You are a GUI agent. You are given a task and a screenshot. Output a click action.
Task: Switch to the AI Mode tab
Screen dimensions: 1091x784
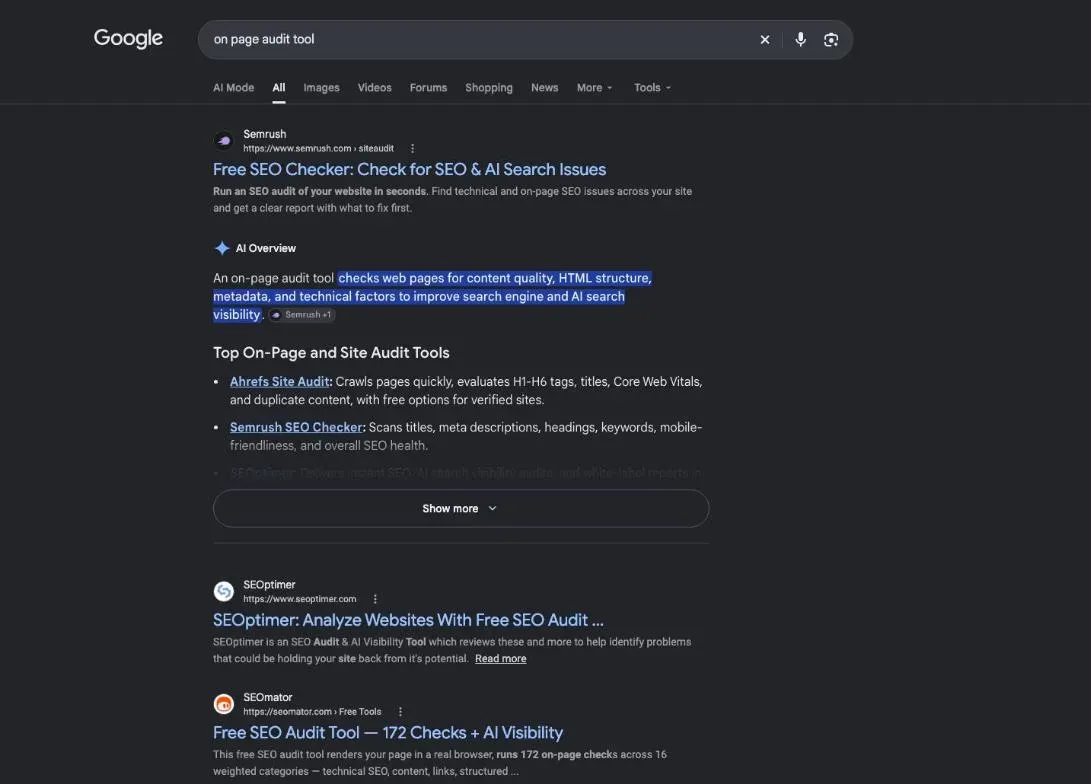(233, 88)
